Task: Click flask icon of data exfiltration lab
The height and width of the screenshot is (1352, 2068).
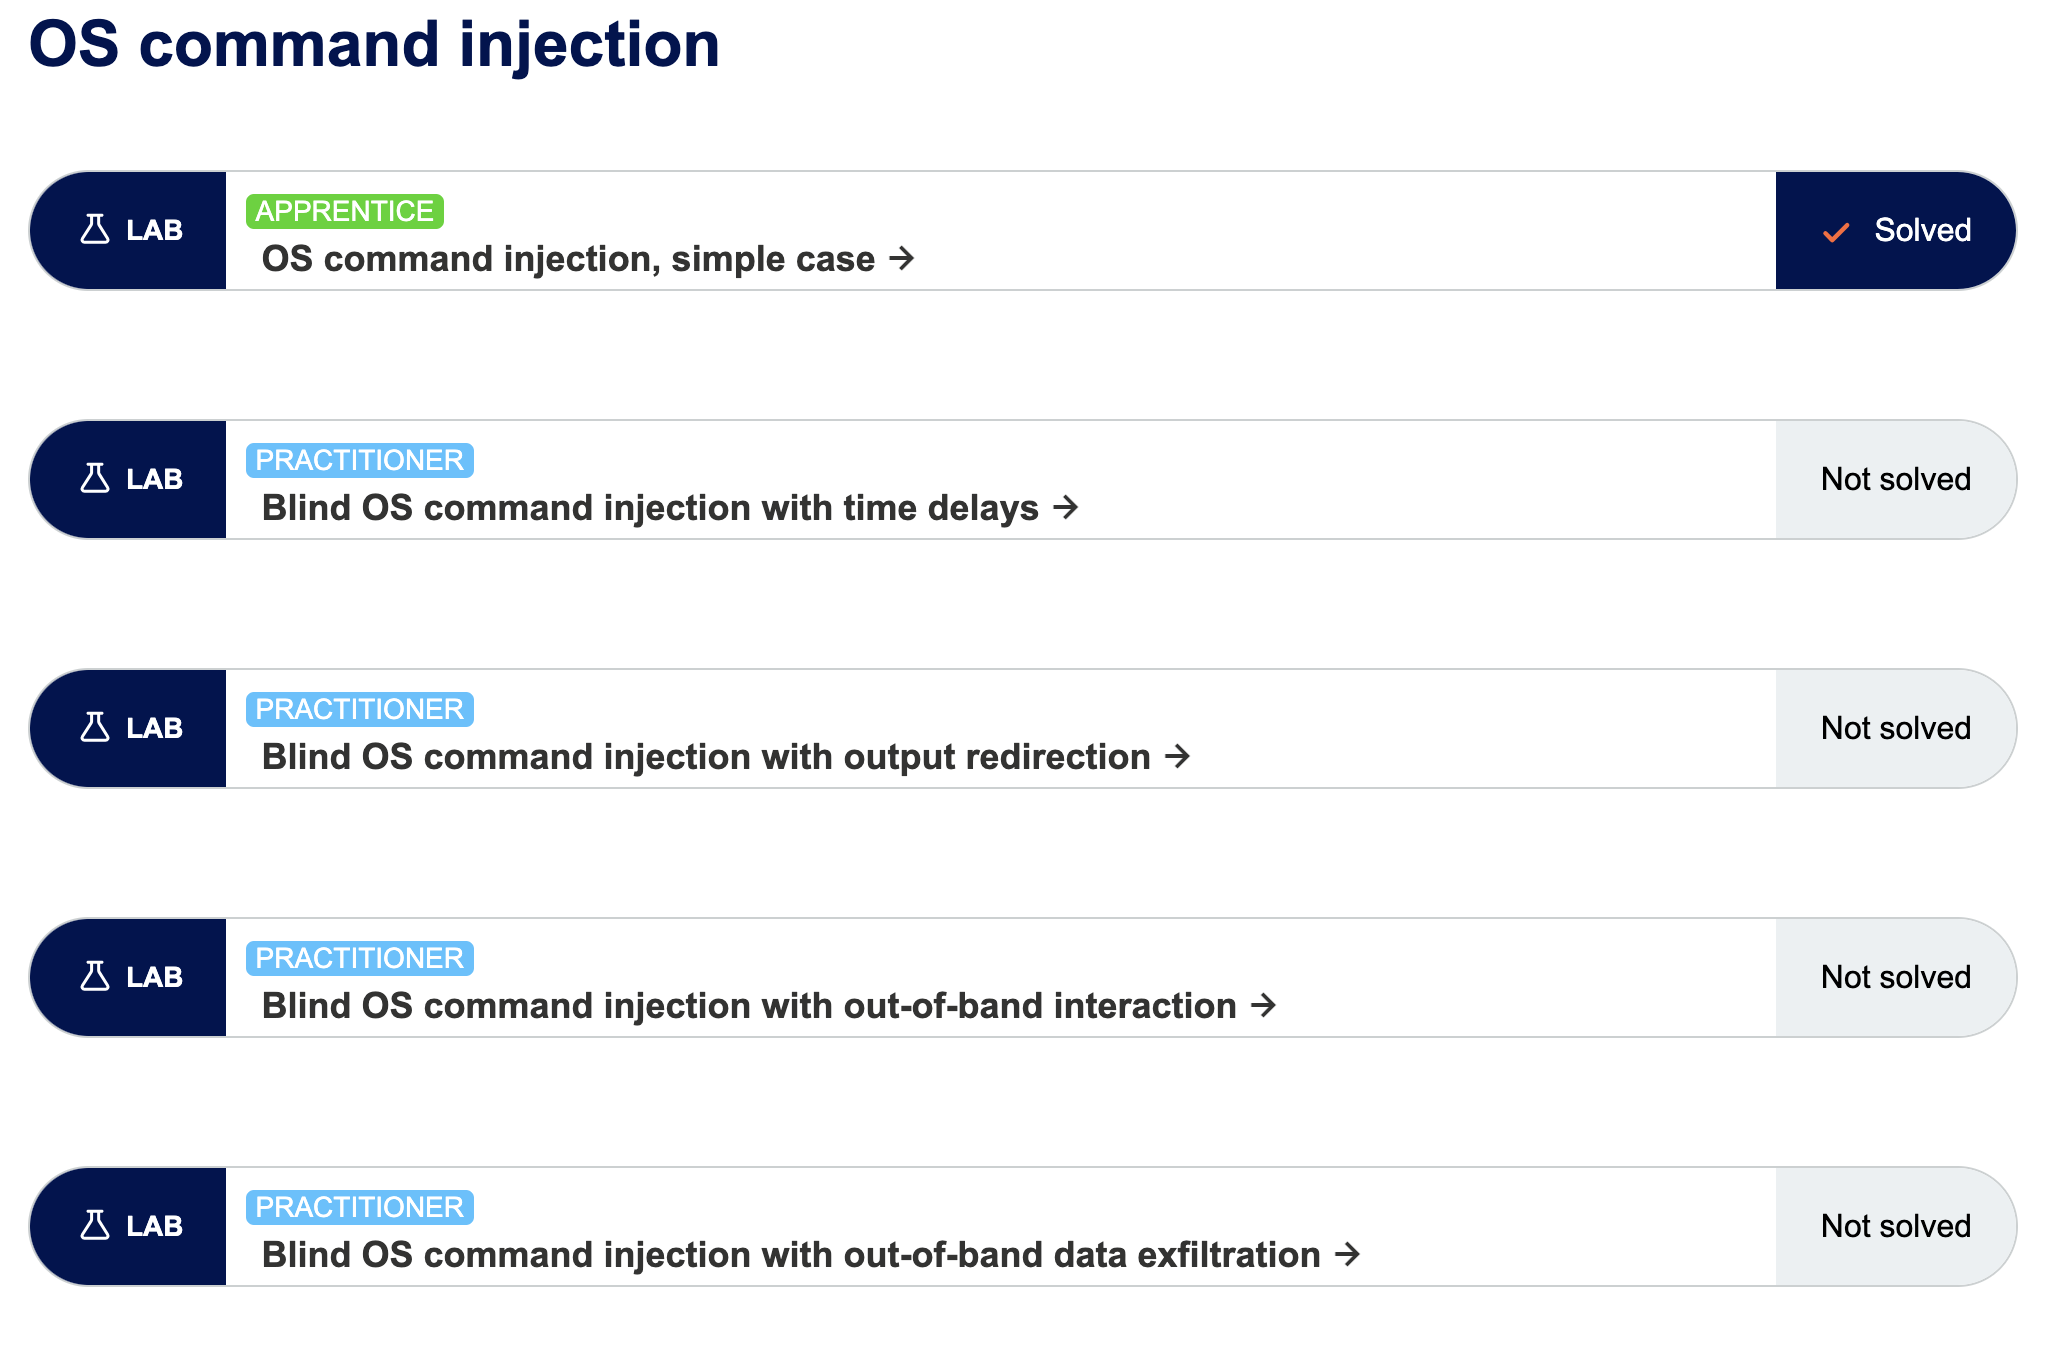Action: (x=95, y=1226)
